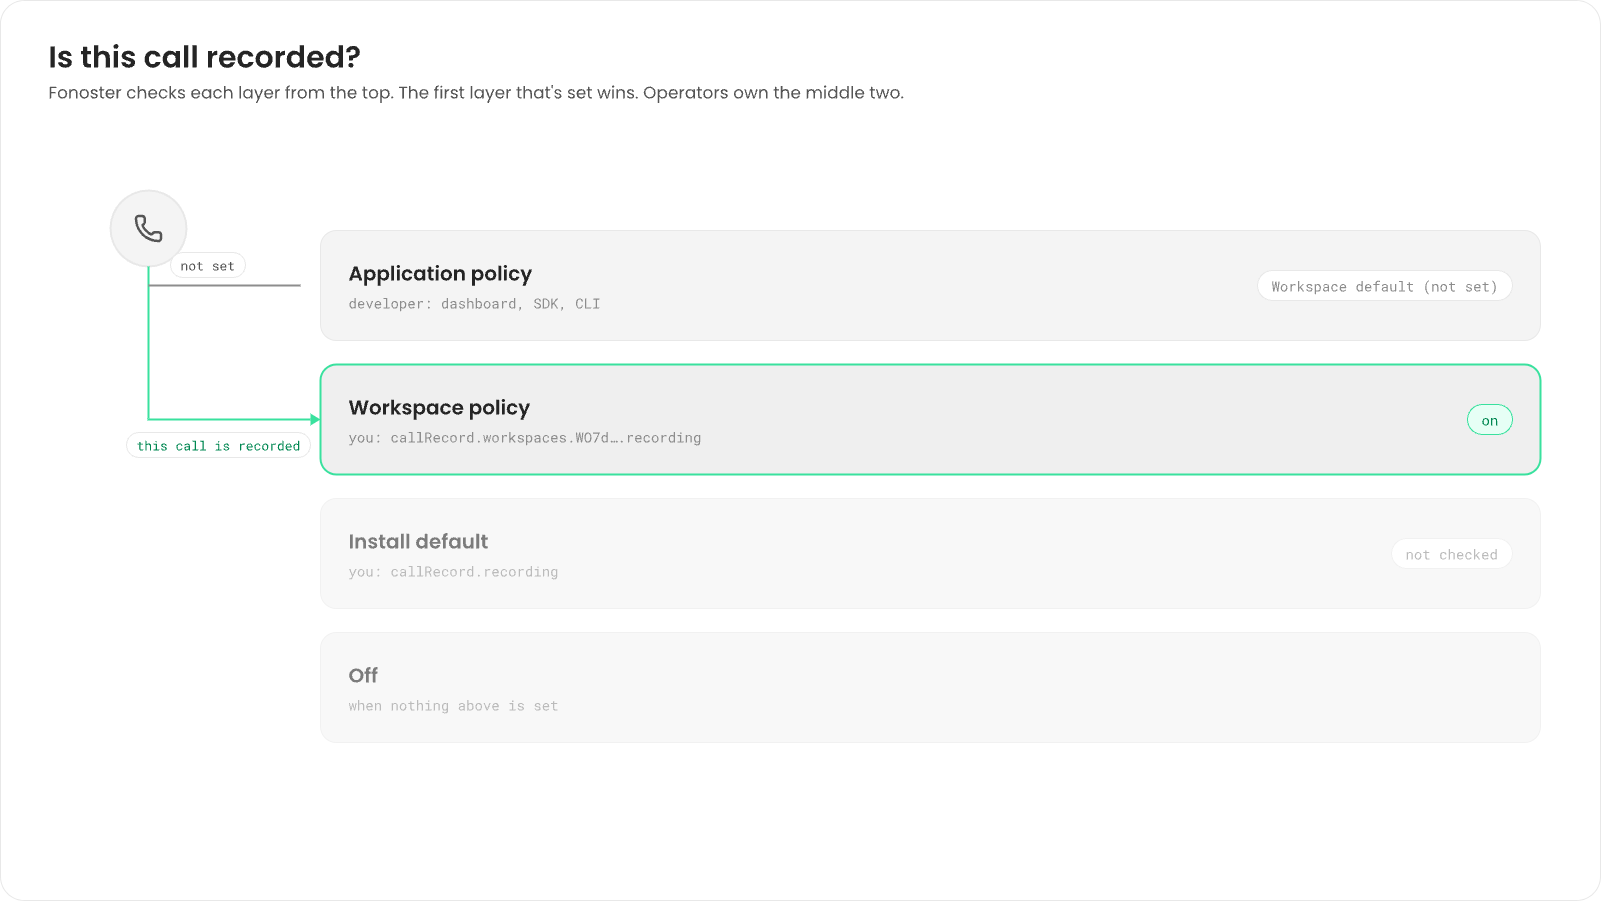
Task: Click the 'Is this call recorded?' heading
Action: pos(204,57)
